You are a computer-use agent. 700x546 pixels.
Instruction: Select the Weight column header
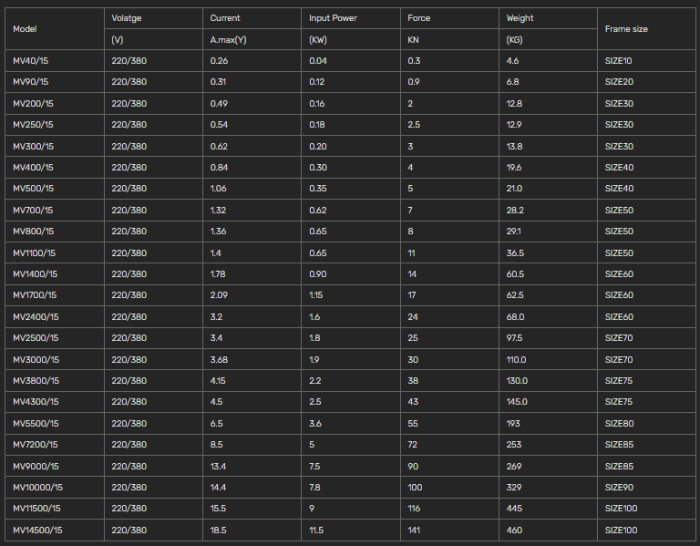pos(520,18)
